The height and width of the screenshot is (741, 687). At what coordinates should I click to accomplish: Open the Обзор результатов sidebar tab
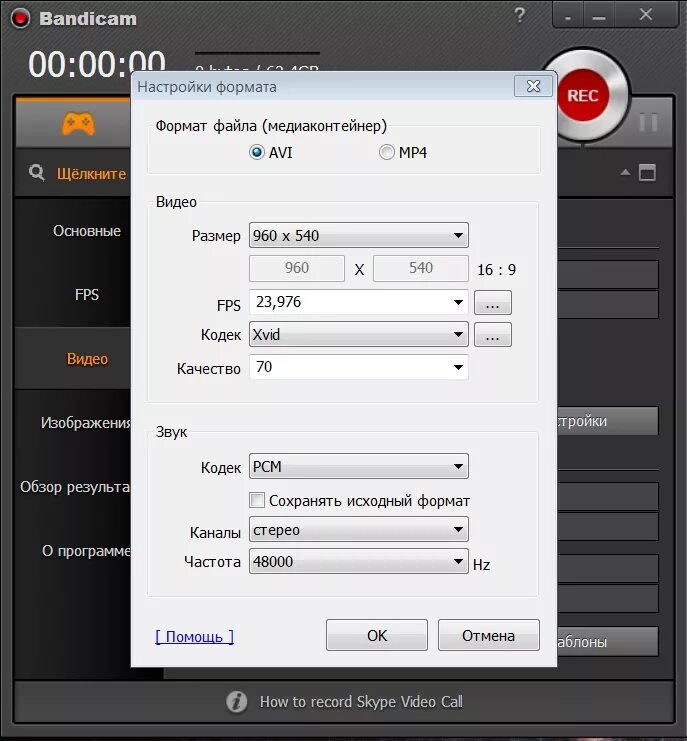coord(75,487)
